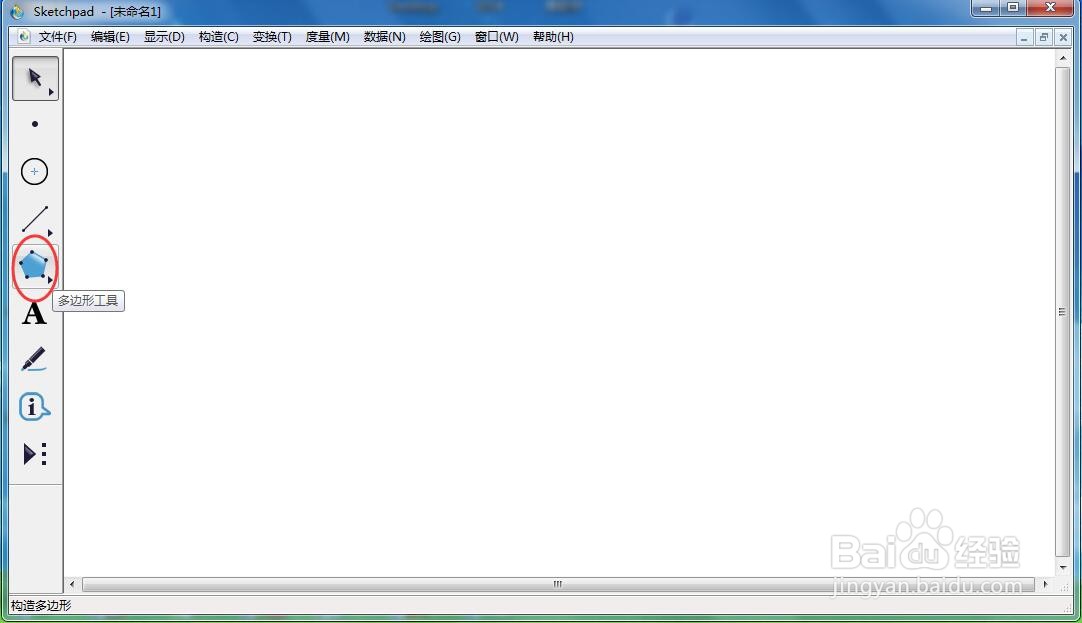Viewport: 1082px width, 623px height.
Task: Select the Point tool
Action: coord(35,124)
